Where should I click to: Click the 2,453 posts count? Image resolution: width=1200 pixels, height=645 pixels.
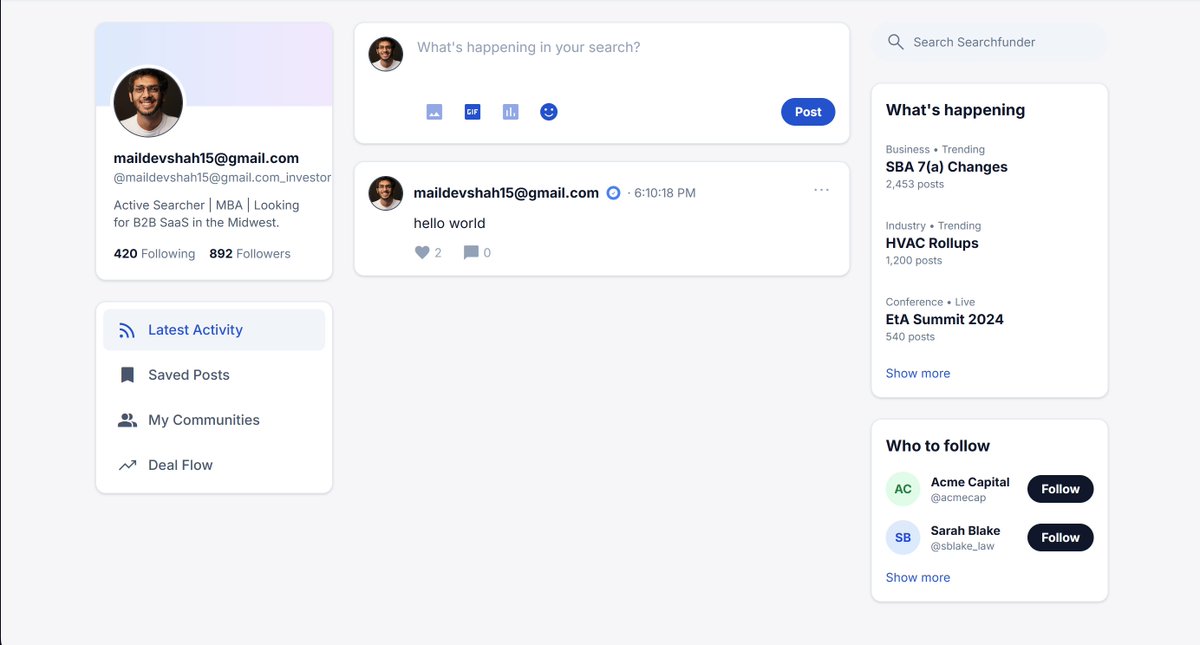click(914, 185)
